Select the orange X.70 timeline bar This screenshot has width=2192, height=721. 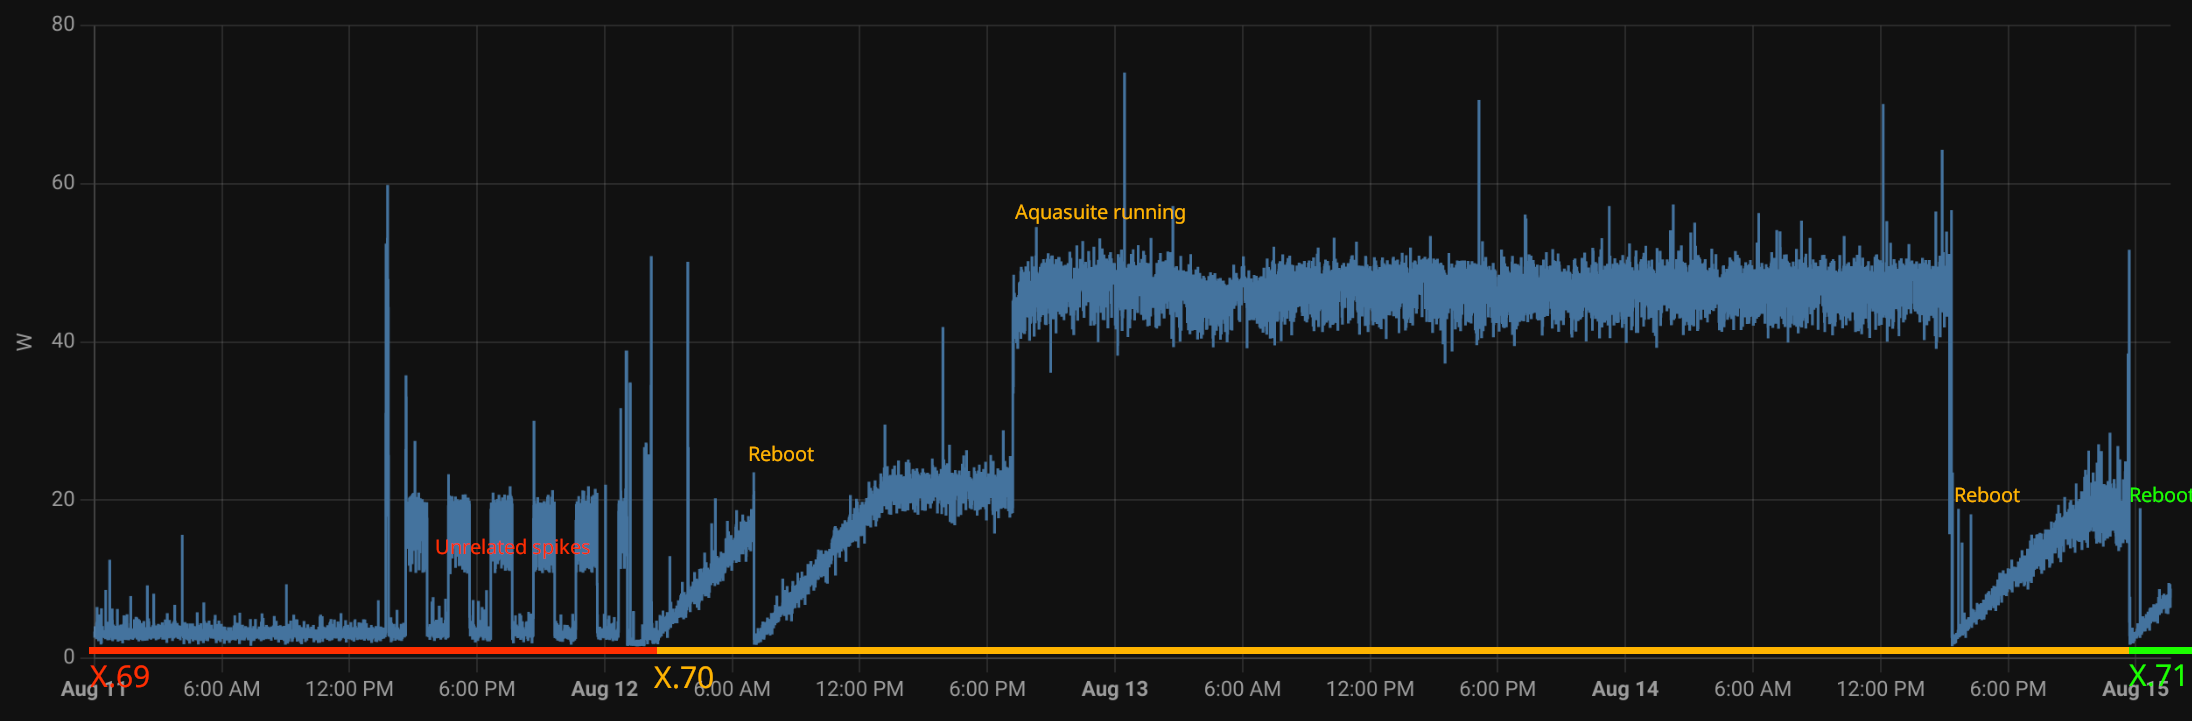[1390, 651]
